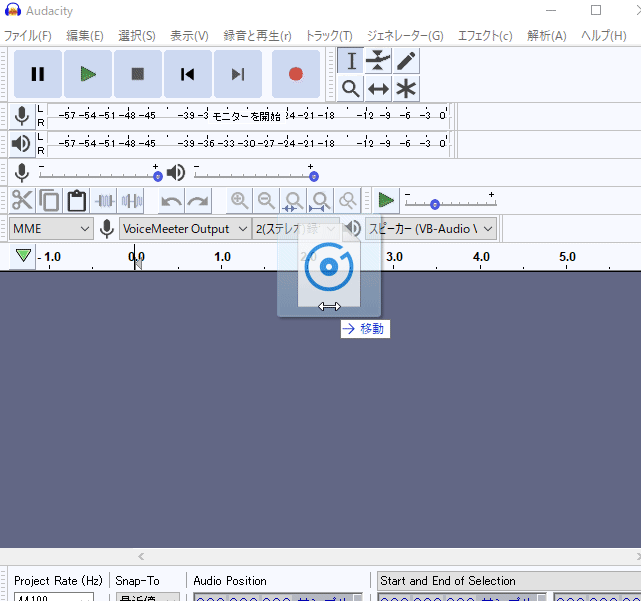Toggle the Selection I-beam tool
Viewport: 641px width, 601px height.
pos(351,61)
